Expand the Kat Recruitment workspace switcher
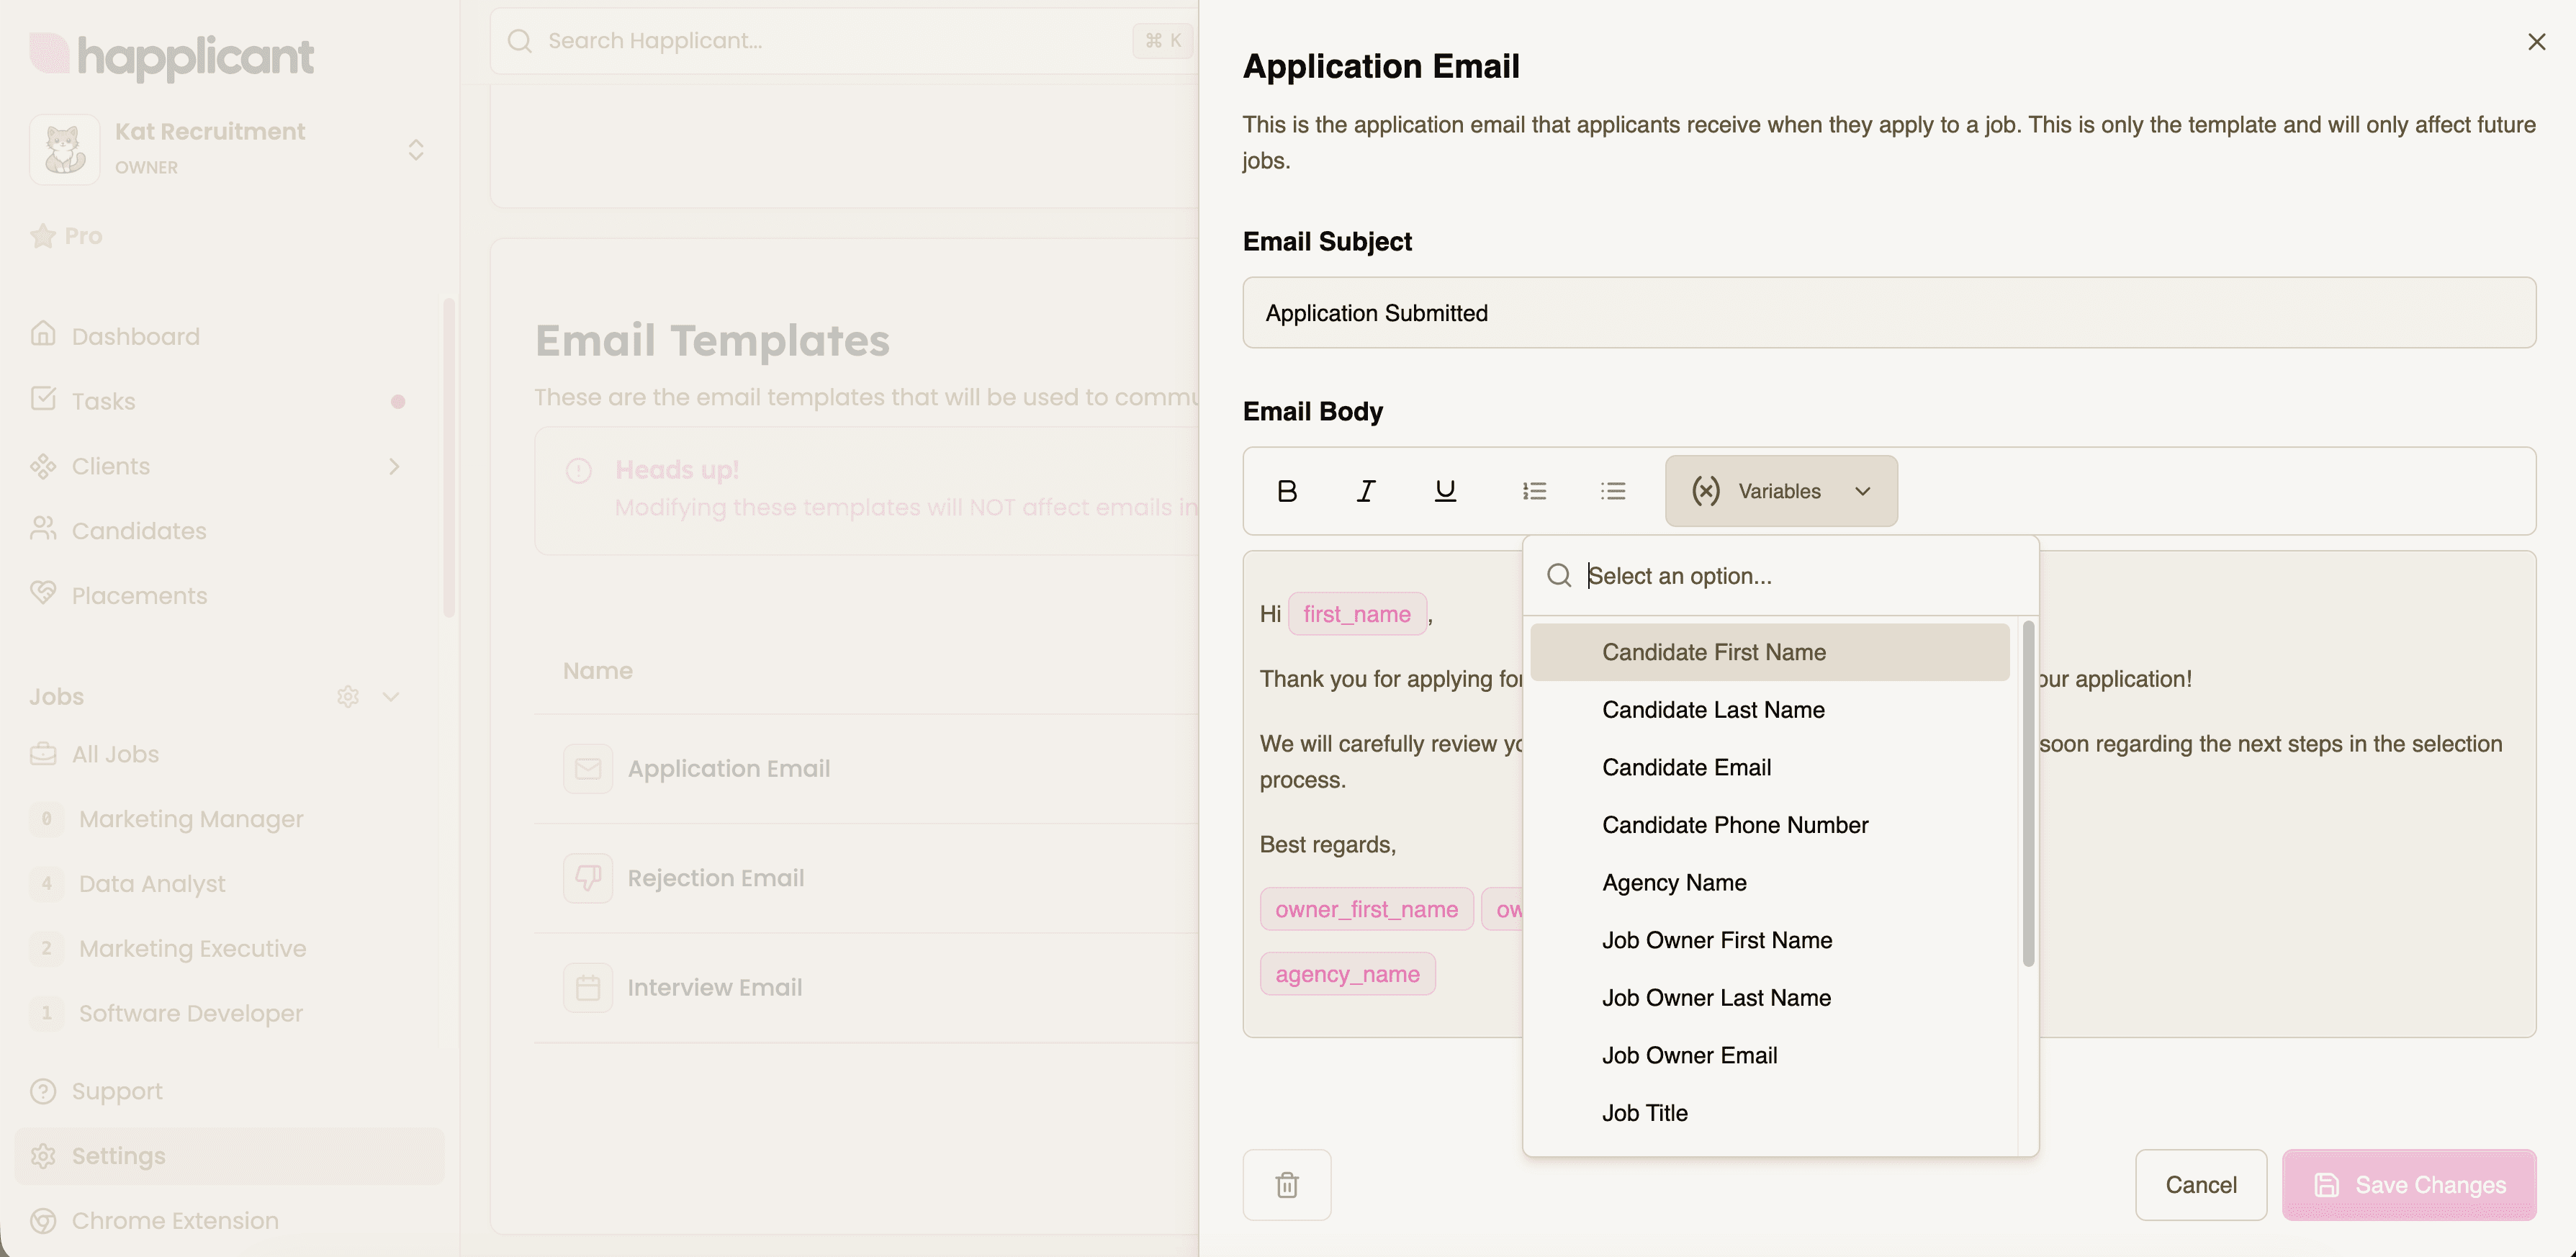The width and height of the screenshot is (2576, 1257). (416, 150)
